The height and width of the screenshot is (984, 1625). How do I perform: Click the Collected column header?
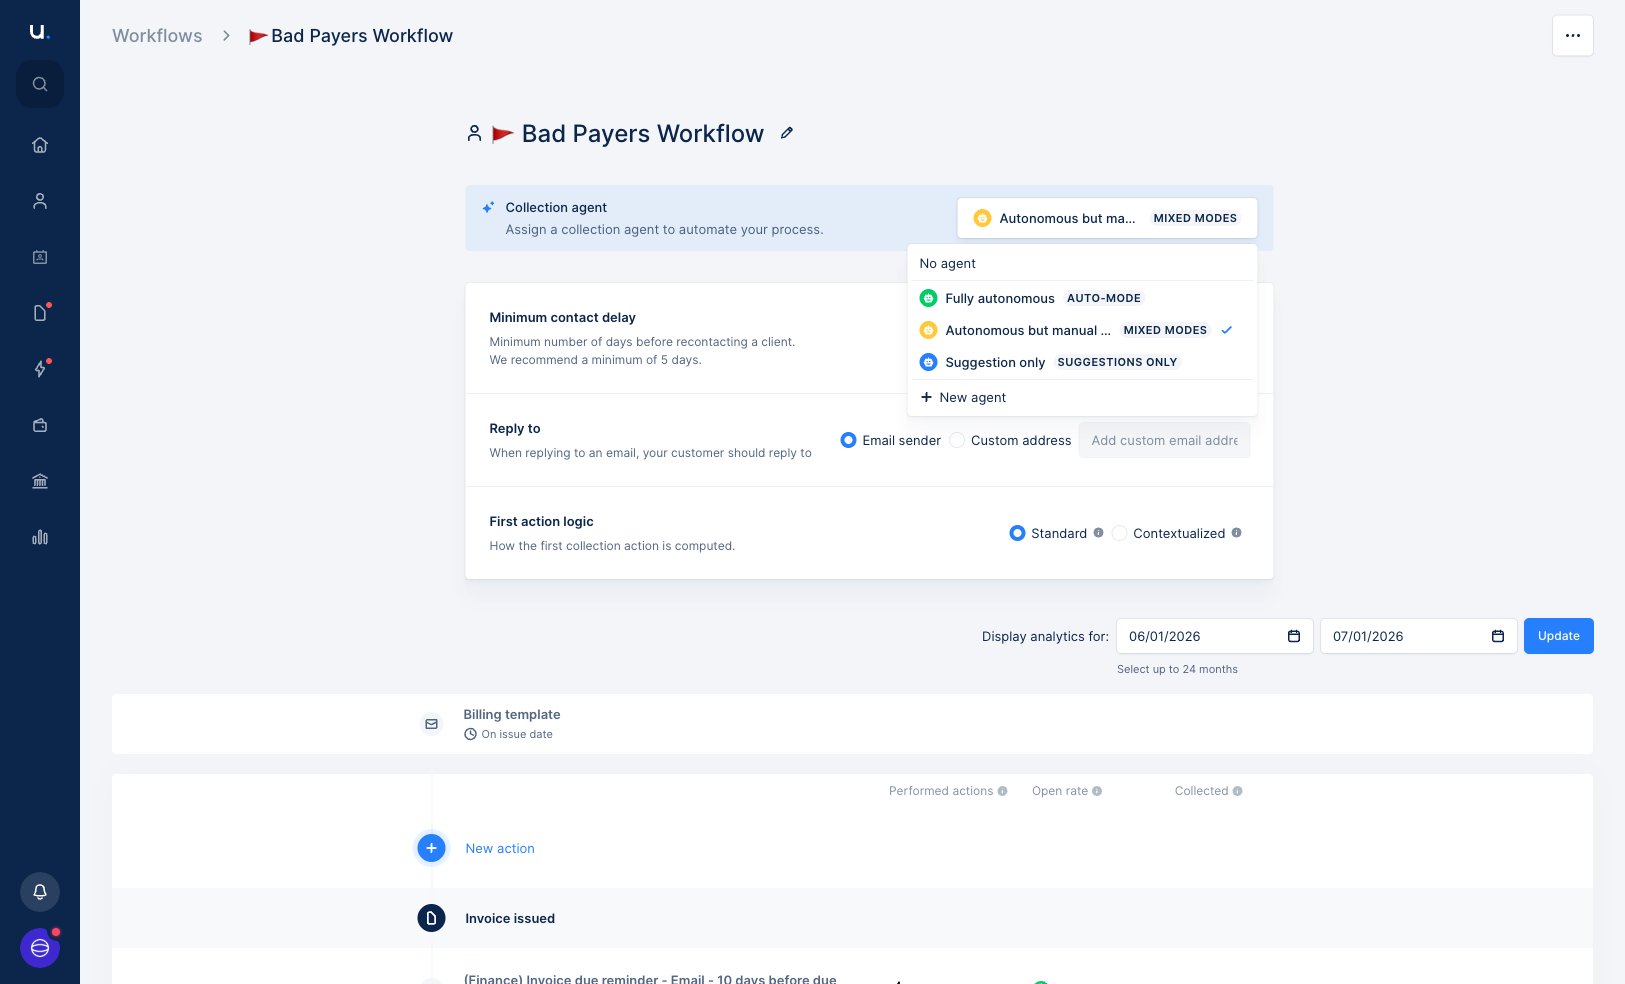(x=1201, y=791)
